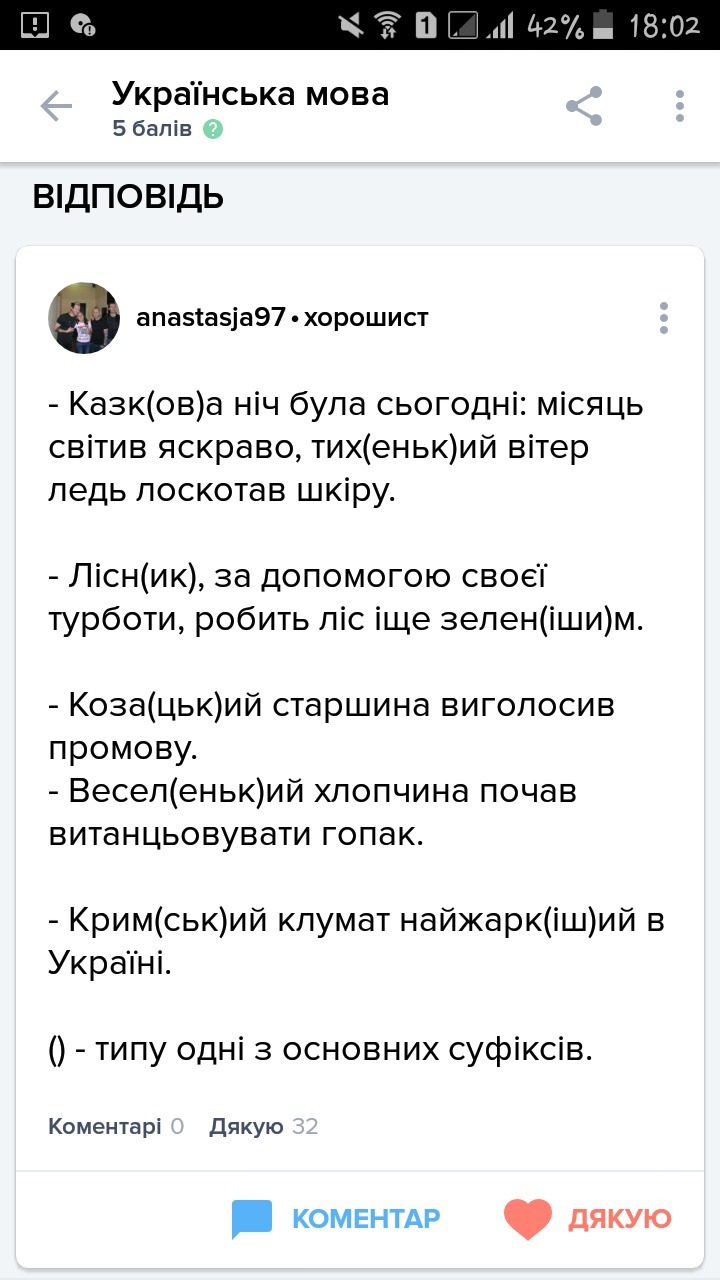Screen dimensions: 720x1280
Task: Tap the battery icon in status bar
Action: tap(602, 25)
